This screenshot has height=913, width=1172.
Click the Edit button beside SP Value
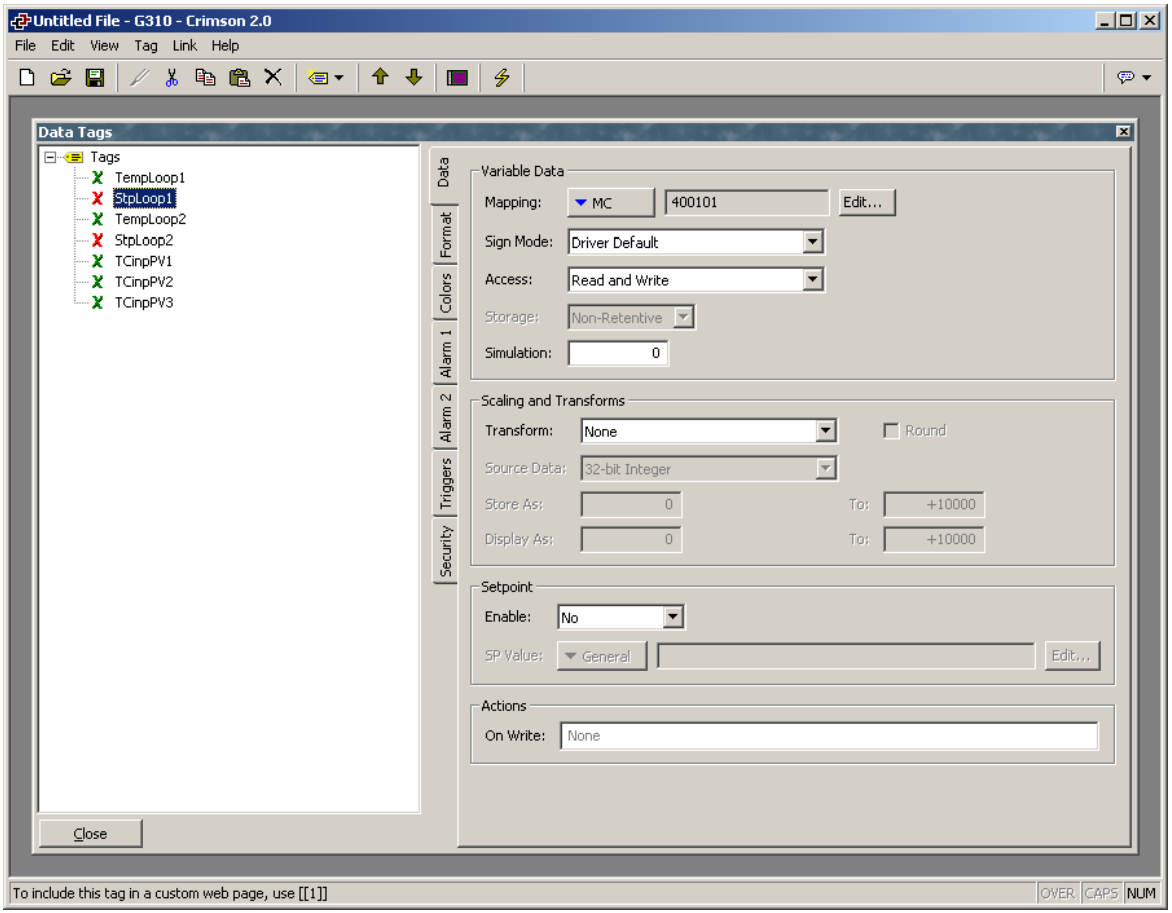pyautogui.click(x=1072, y=656)
